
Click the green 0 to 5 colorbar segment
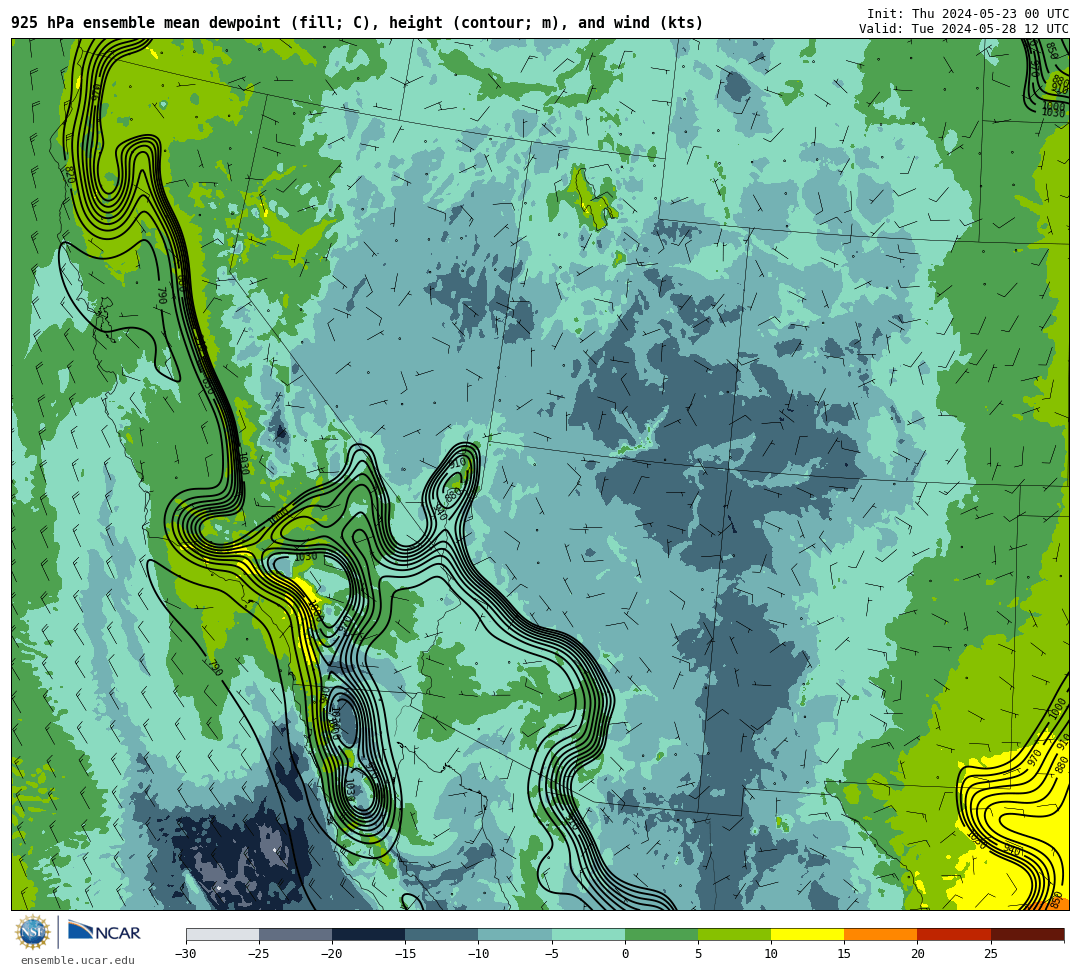(x=661, y=934)
